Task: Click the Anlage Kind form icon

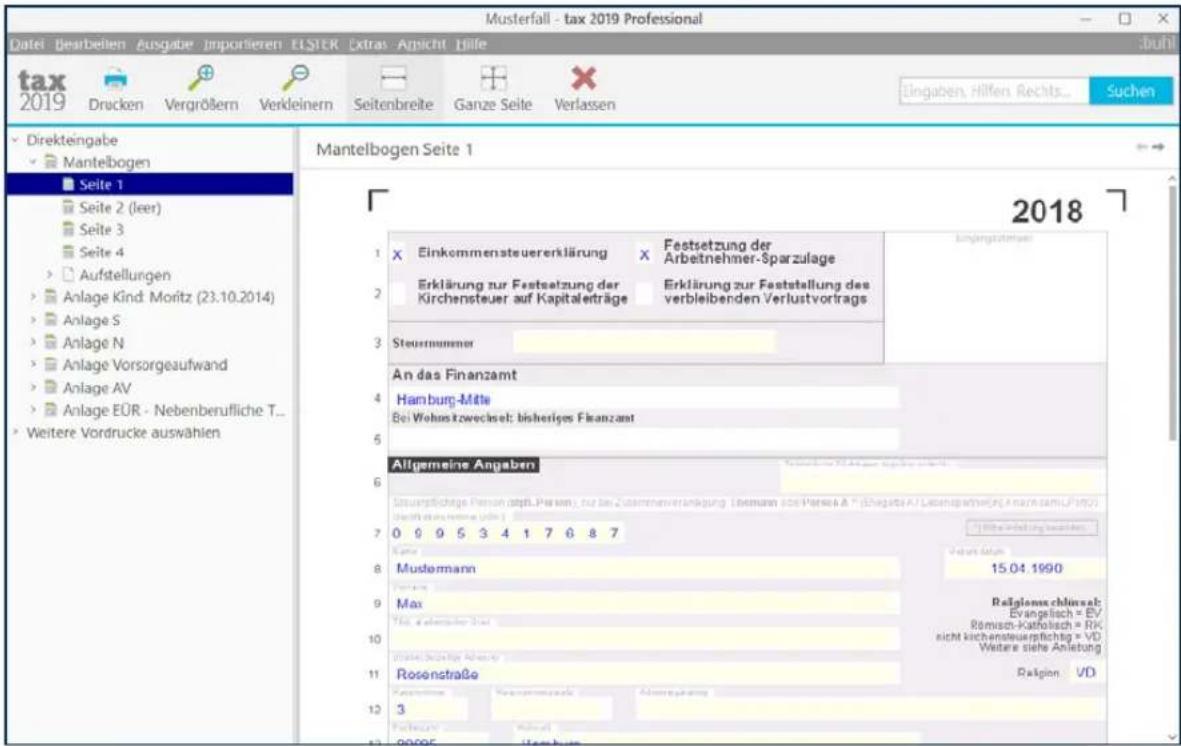Action: [x=51, y=297]
